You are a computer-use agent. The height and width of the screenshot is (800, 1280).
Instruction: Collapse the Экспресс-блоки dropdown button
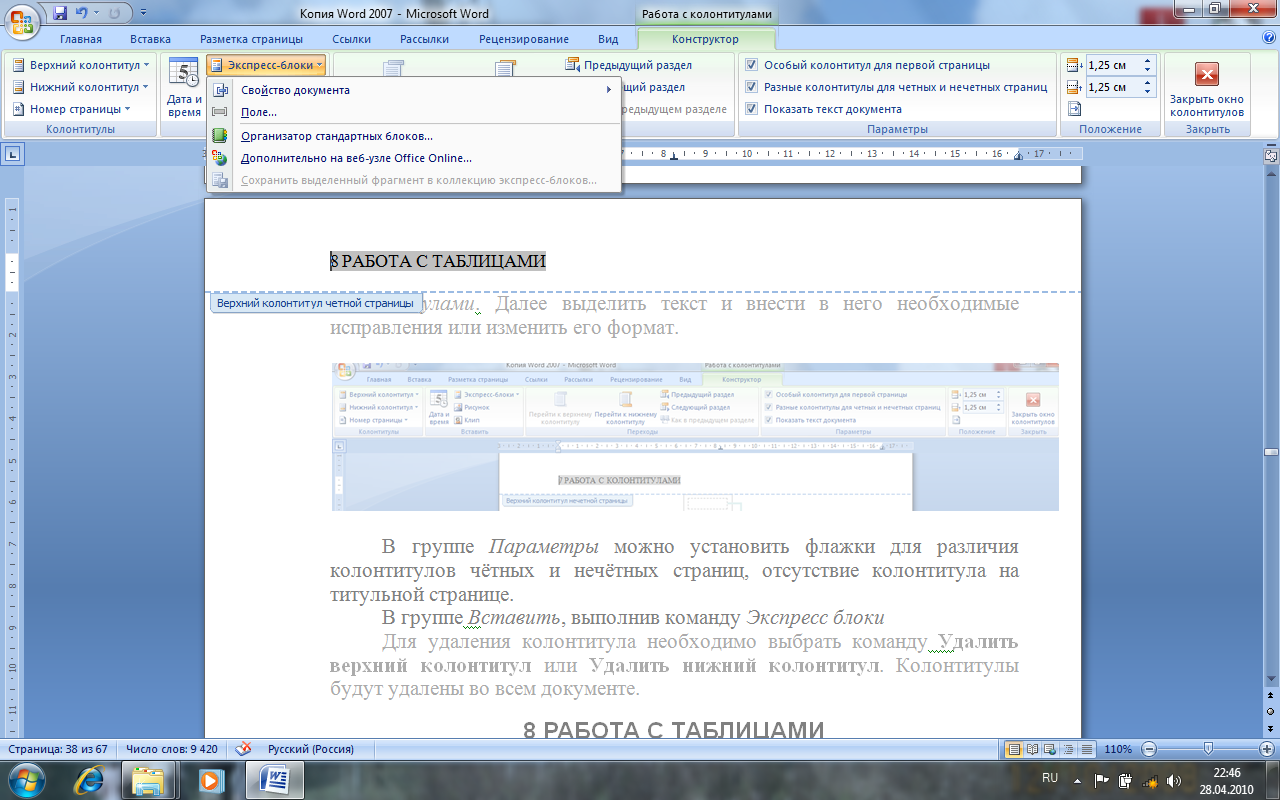point(267,65)
